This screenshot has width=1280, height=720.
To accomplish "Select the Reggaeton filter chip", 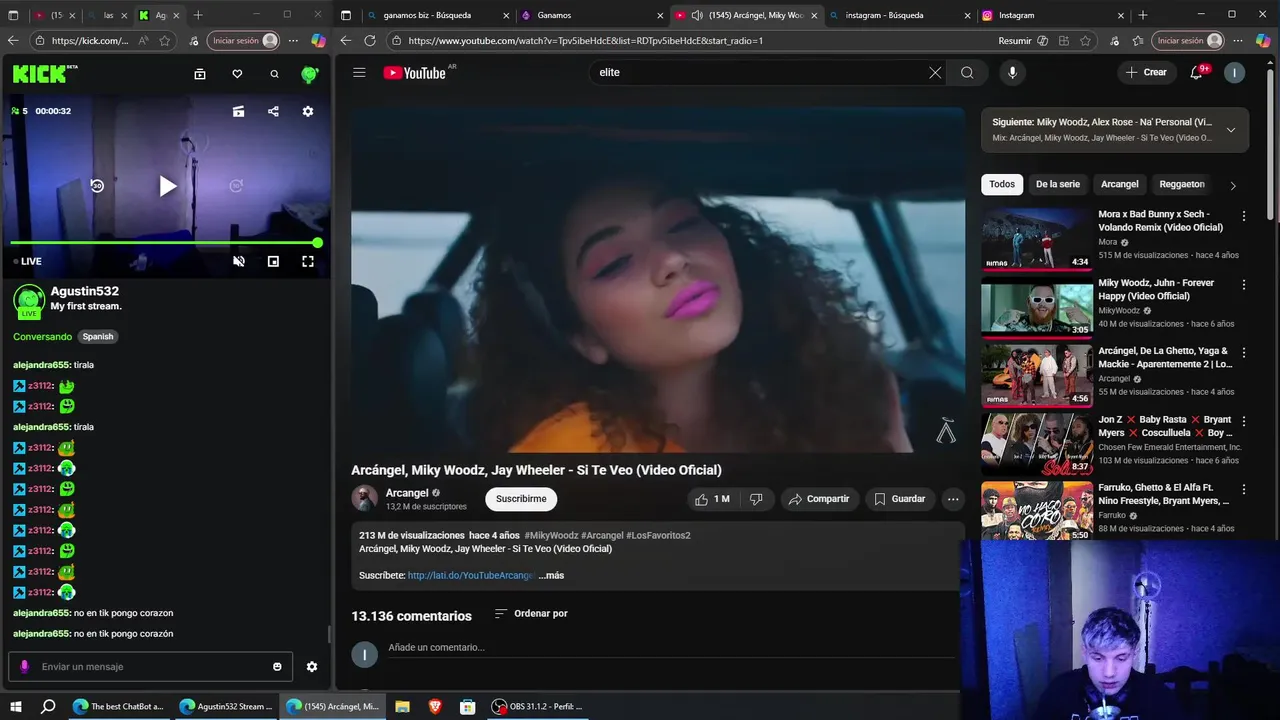I will (x=1182, y=184).
